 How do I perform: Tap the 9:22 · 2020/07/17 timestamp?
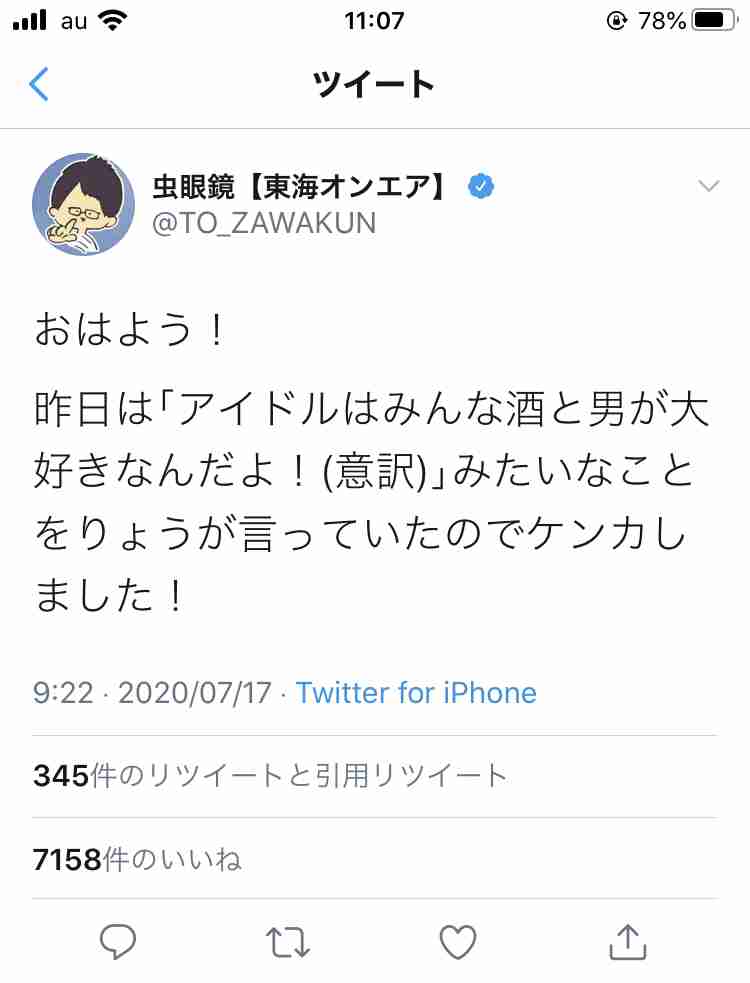coord(152,693)
